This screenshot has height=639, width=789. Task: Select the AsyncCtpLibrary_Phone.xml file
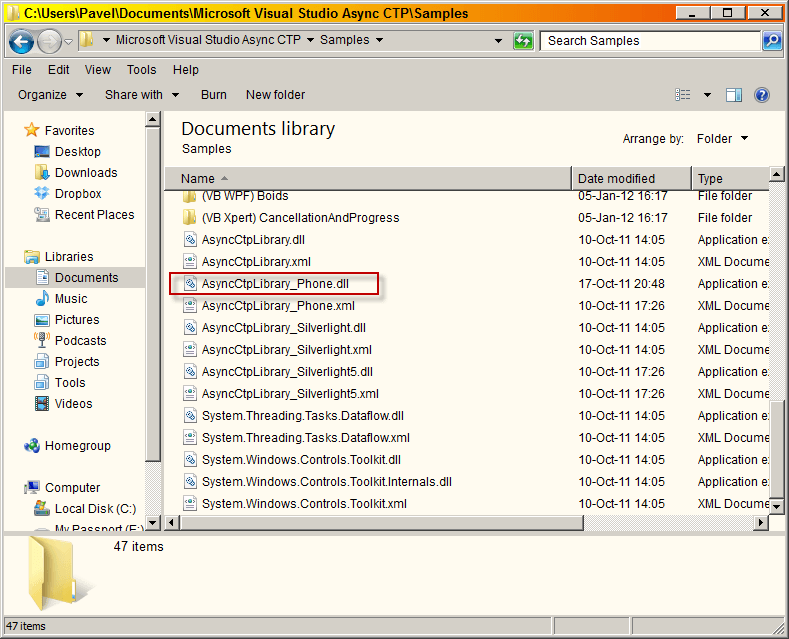(x=278, y=306)
